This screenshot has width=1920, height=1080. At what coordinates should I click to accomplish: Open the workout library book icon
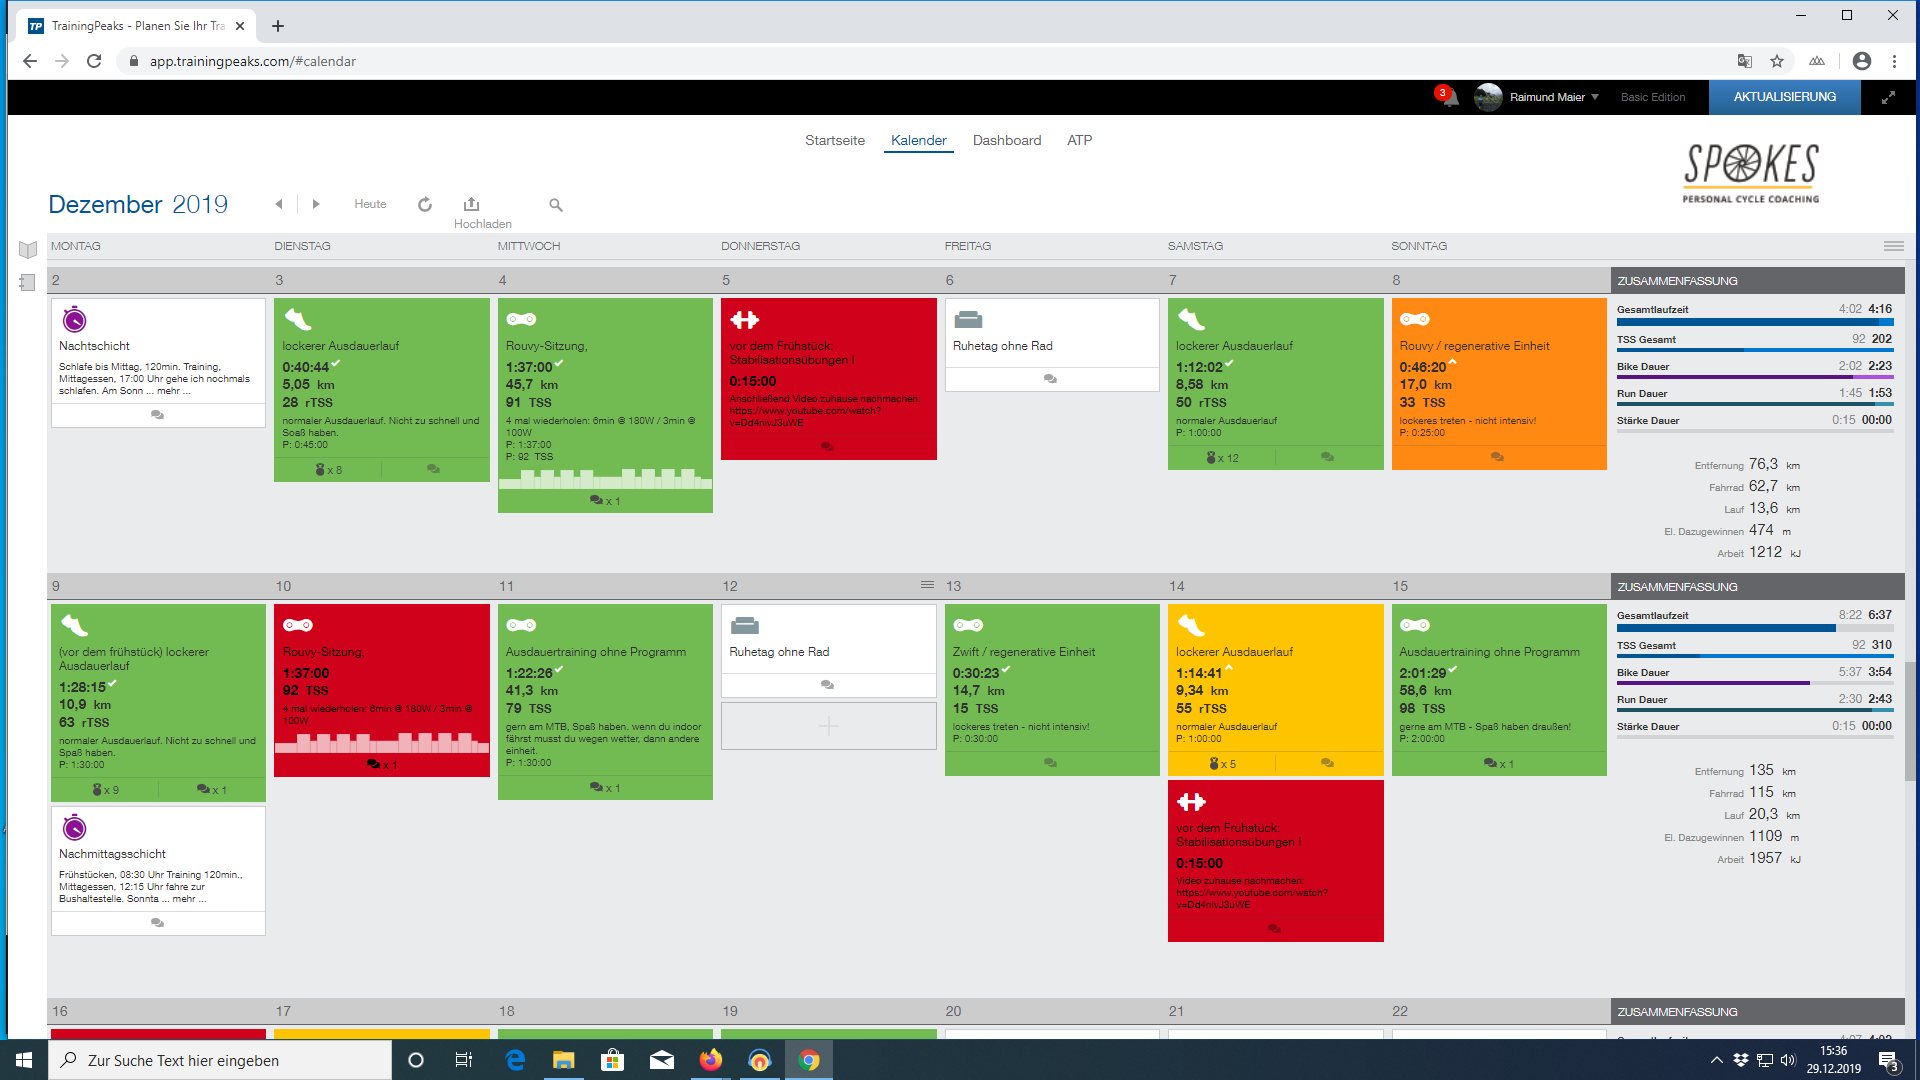click(28, 249)
